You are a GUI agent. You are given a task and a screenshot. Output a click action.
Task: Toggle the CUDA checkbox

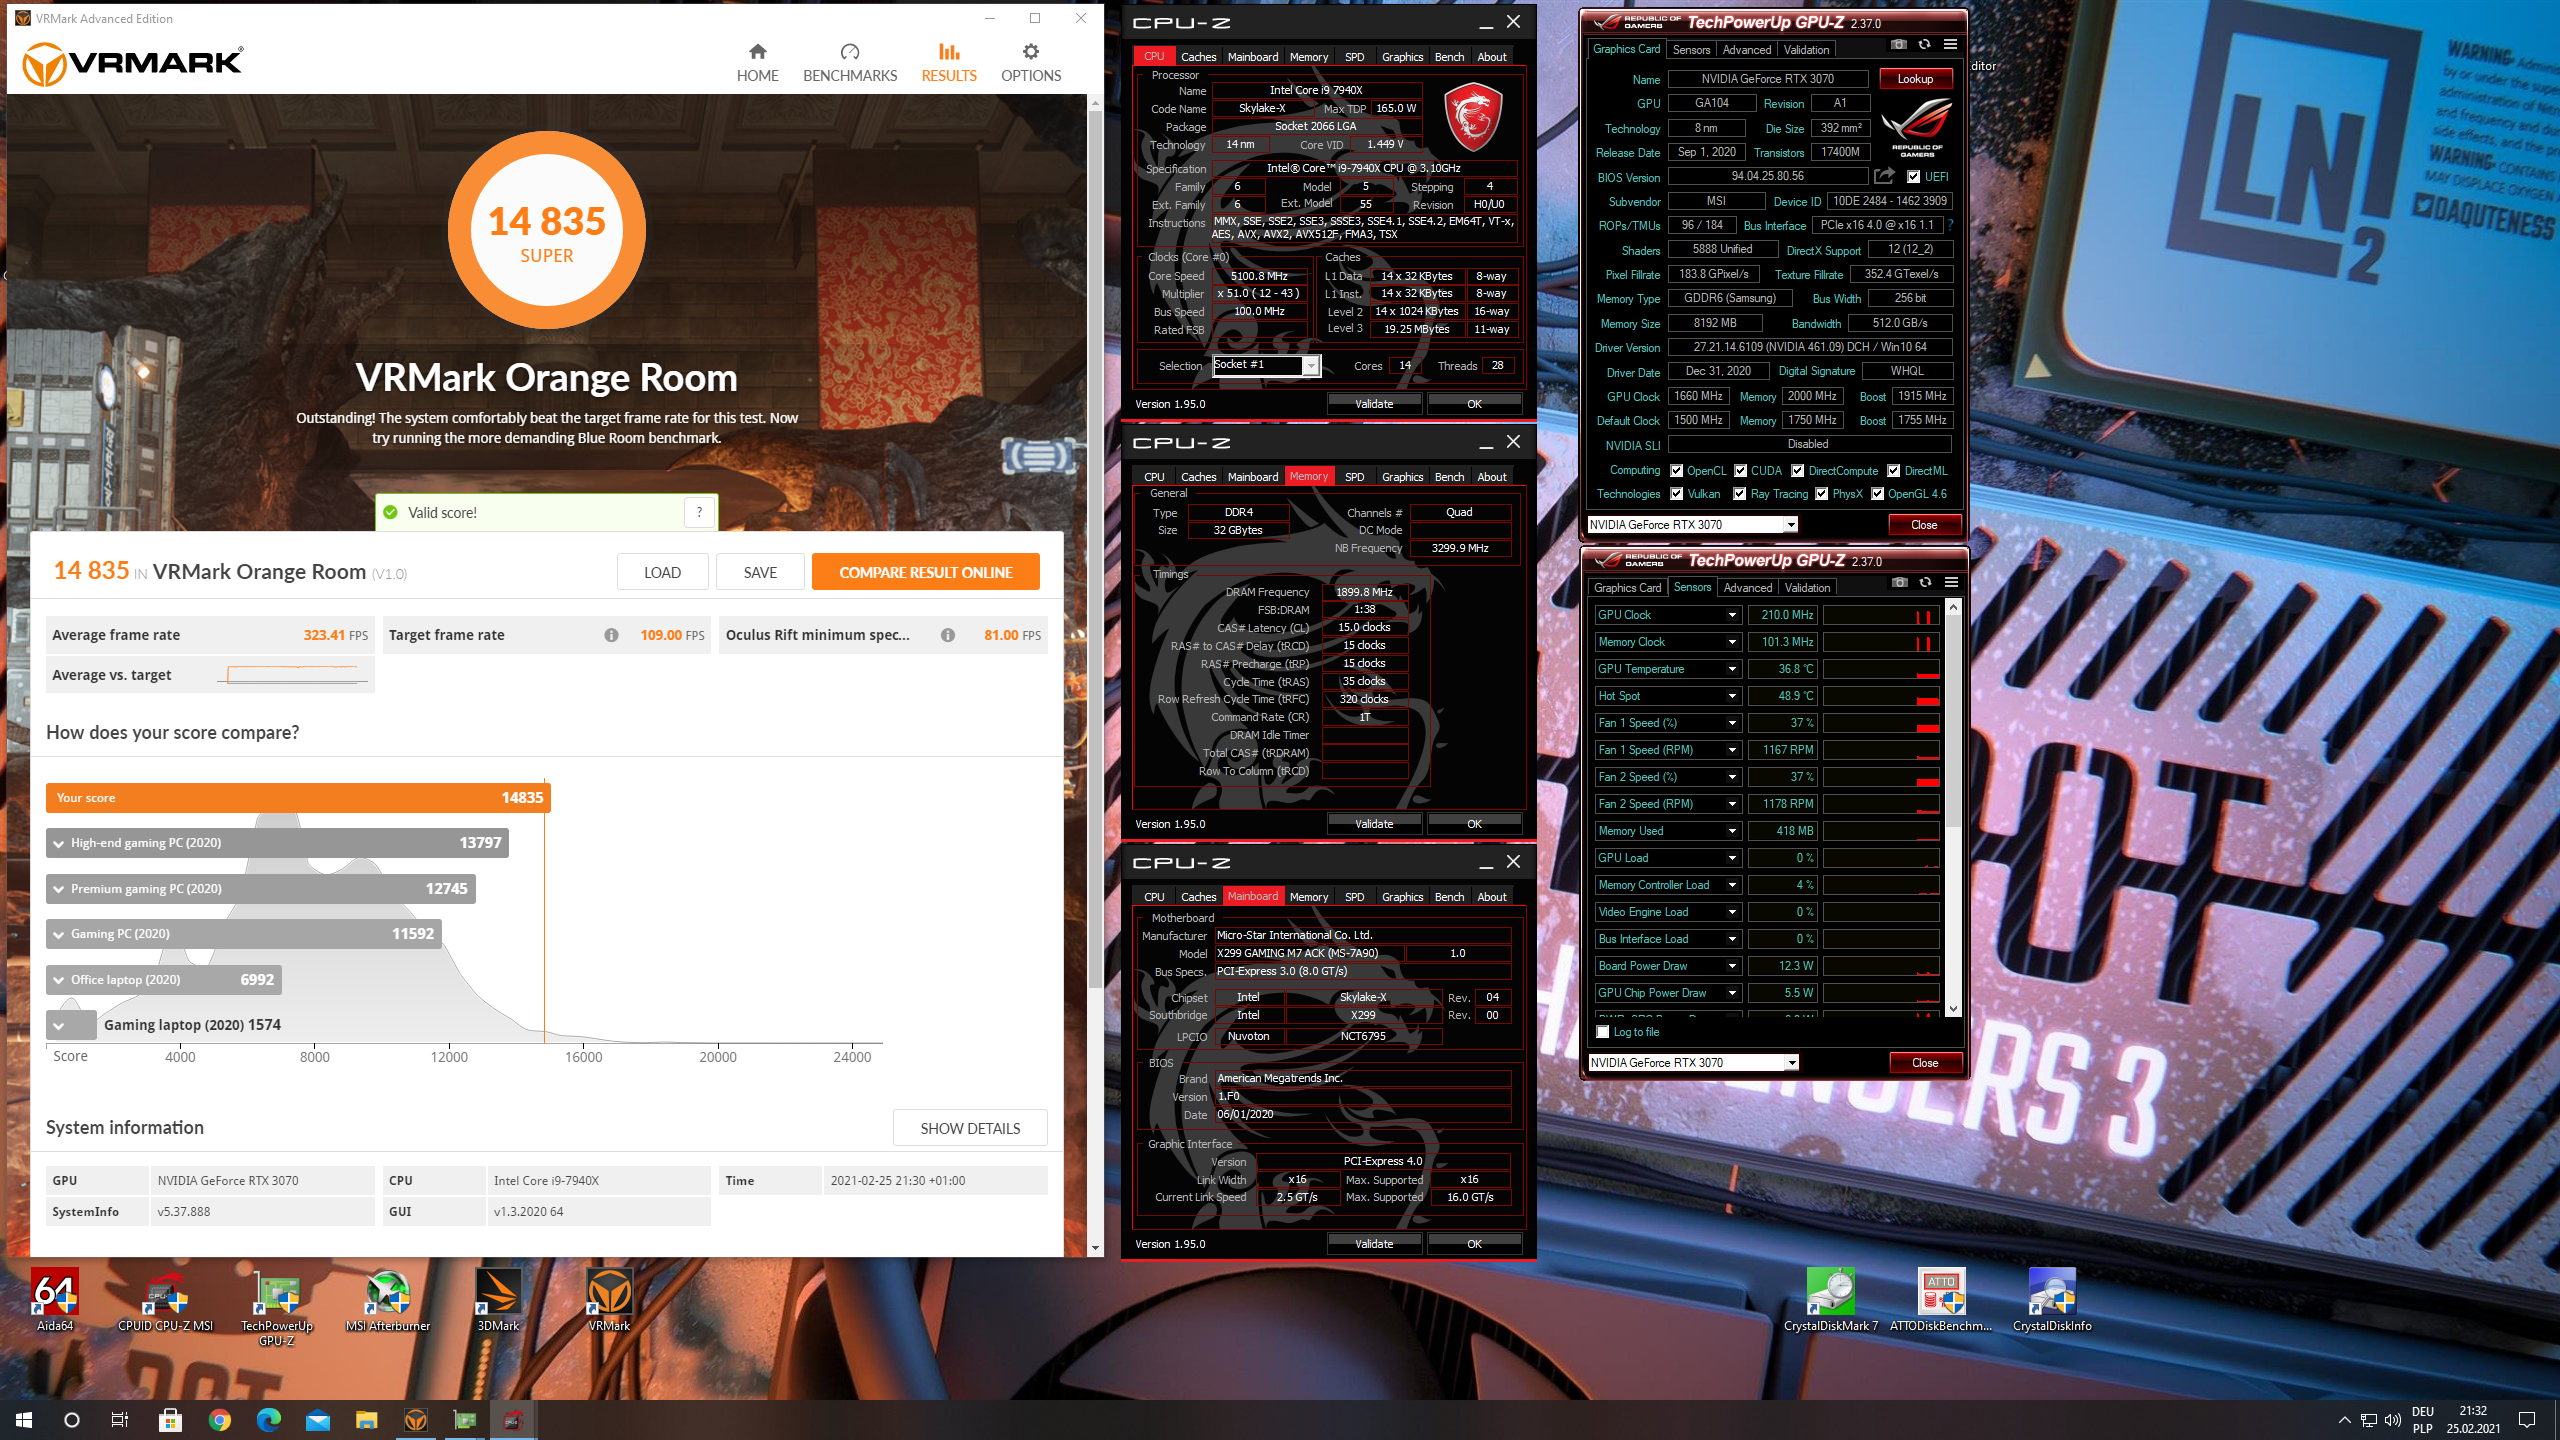[x=1741, y=471]
